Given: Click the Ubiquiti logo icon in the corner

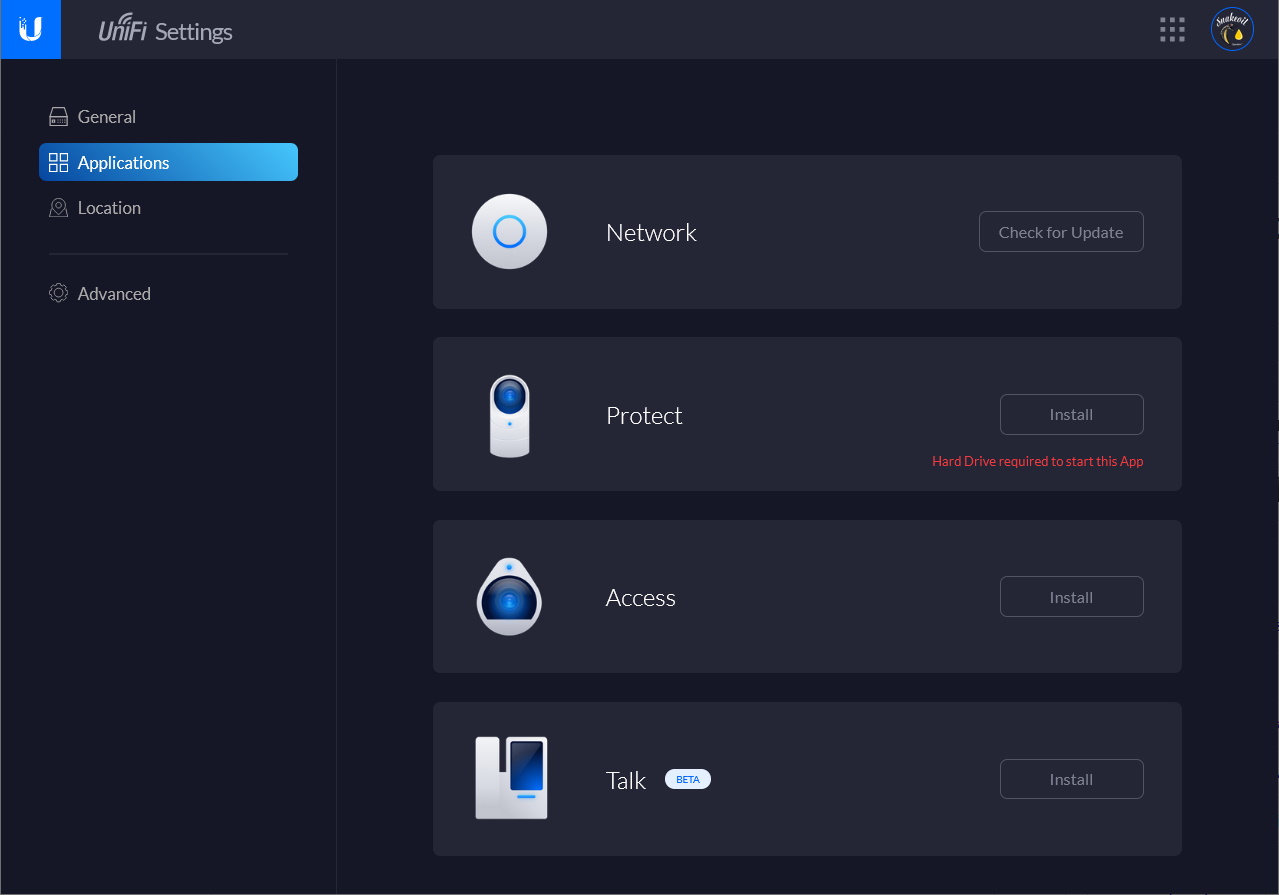Looking at the screenshot, I should [x=30, y=30].
